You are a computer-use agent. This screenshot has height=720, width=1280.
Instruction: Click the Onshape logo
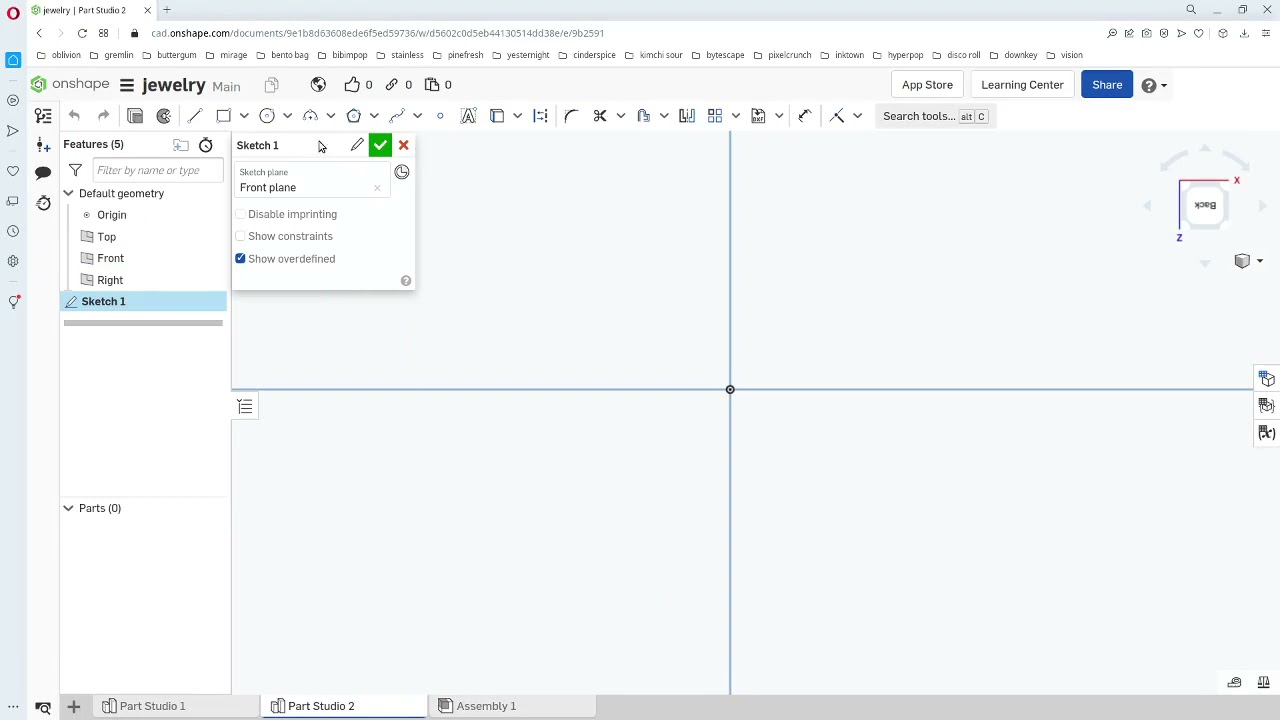(x=69, y=85)
